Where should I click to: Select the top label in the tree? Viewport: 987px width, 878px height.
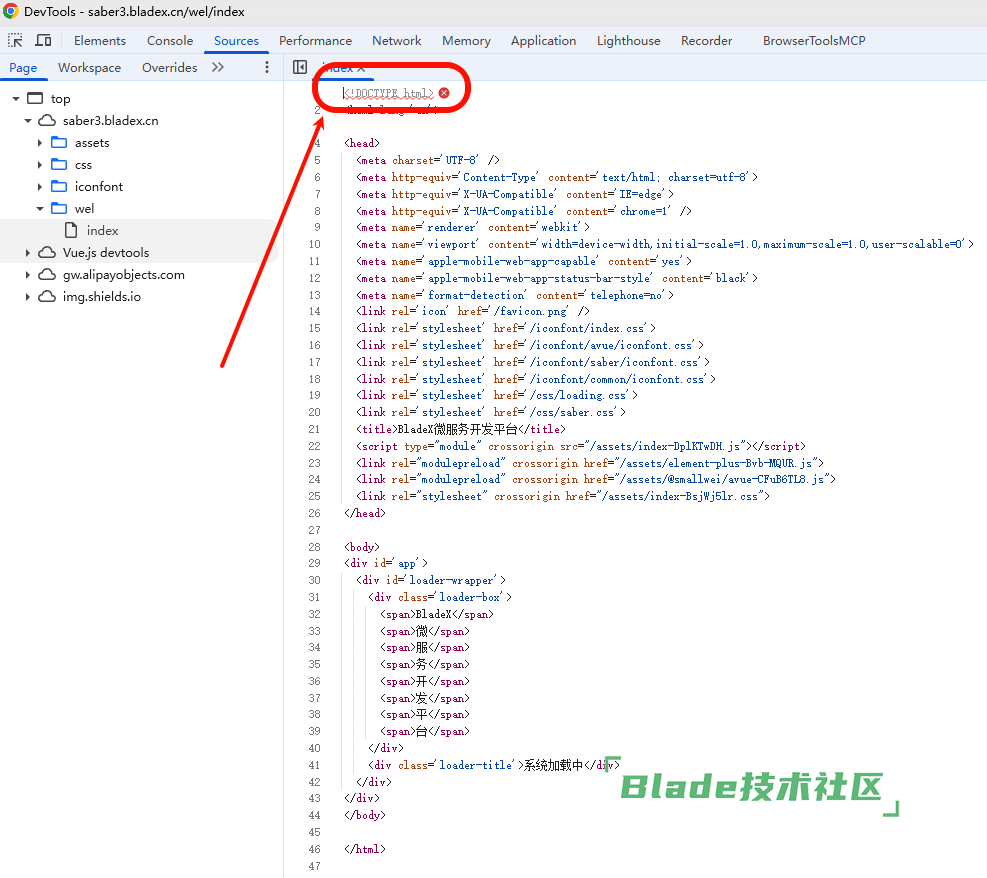point(60,99)
